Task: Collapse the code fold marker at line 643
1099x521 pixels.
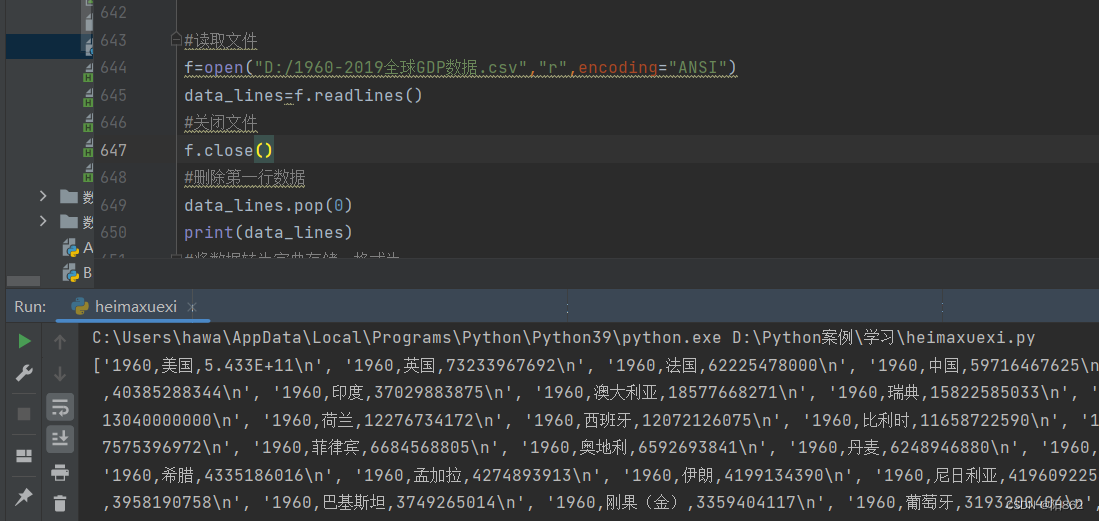Action: 176,41
